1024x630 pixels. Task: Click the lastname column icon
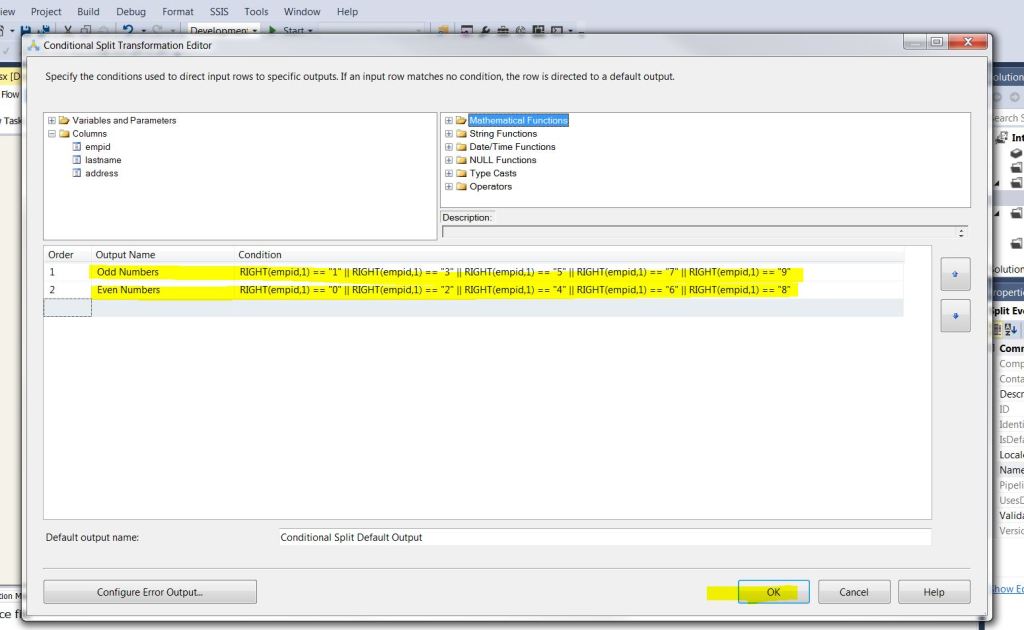(x=76, y=160)
